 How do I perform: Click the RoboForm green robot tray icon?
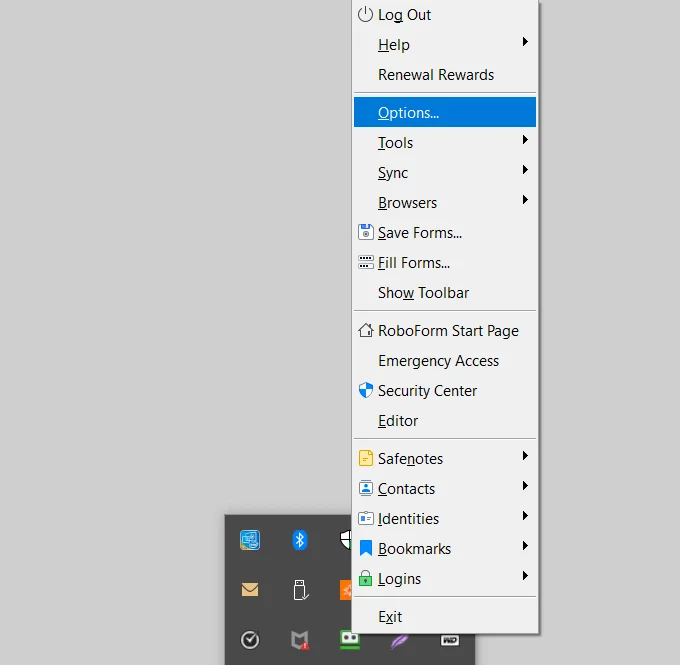pos(350,640)
